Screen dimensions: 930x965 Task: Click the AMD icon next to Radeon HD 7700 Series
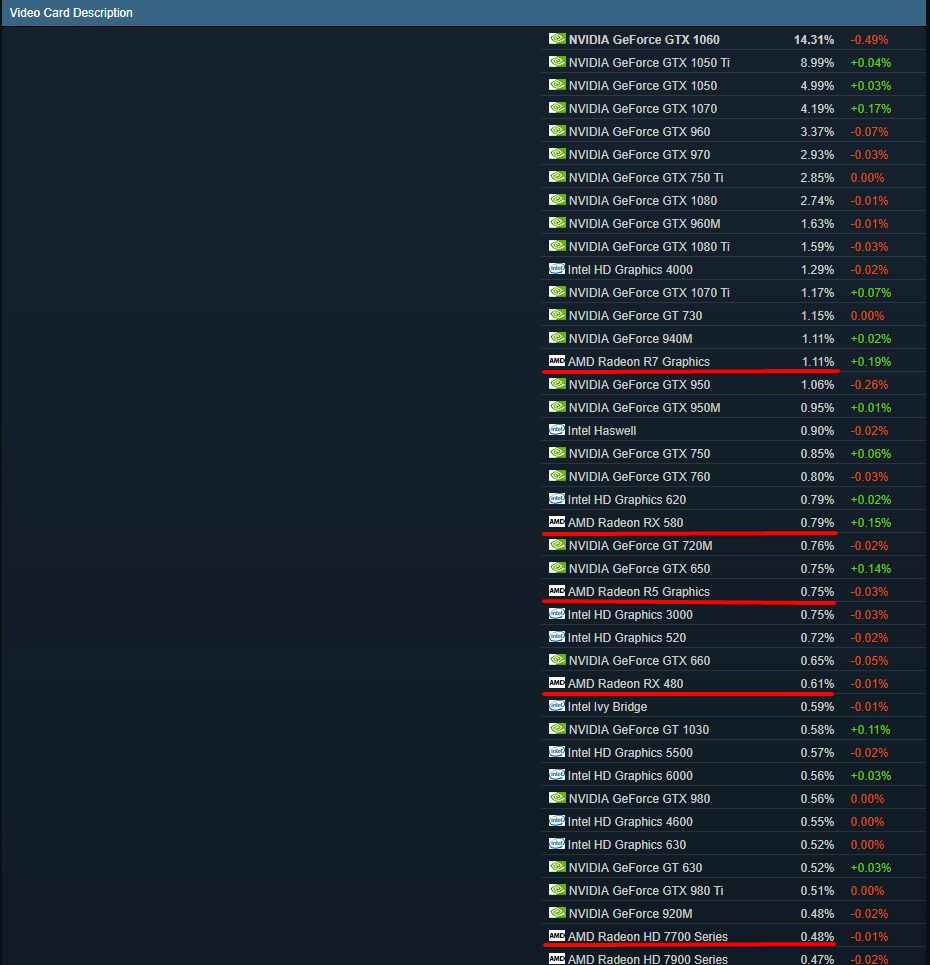click(557, 936)
